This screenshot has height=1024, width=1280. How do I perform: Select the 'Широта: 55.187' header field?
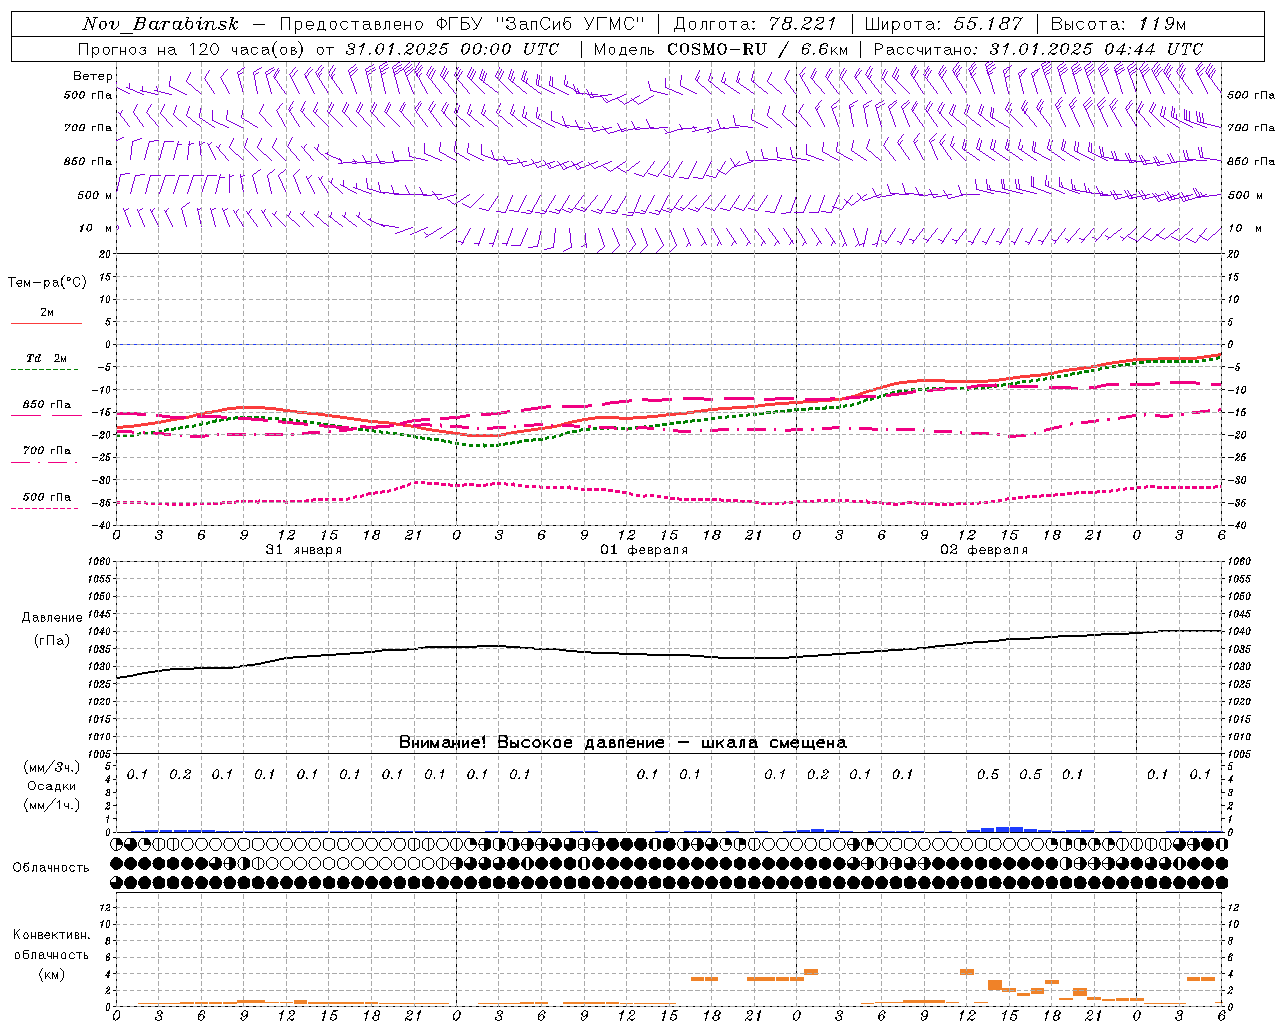tap(944, 24)
